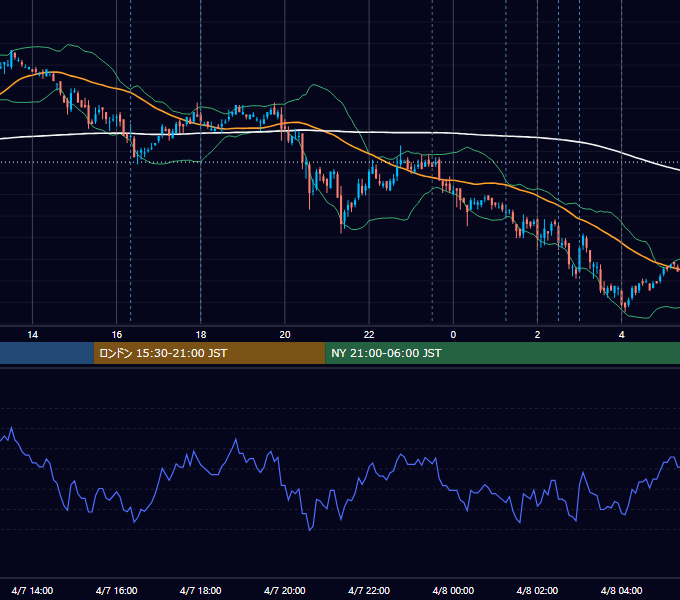Click the blue session bar before London
680x600 pixels.
tap(47, 353)
